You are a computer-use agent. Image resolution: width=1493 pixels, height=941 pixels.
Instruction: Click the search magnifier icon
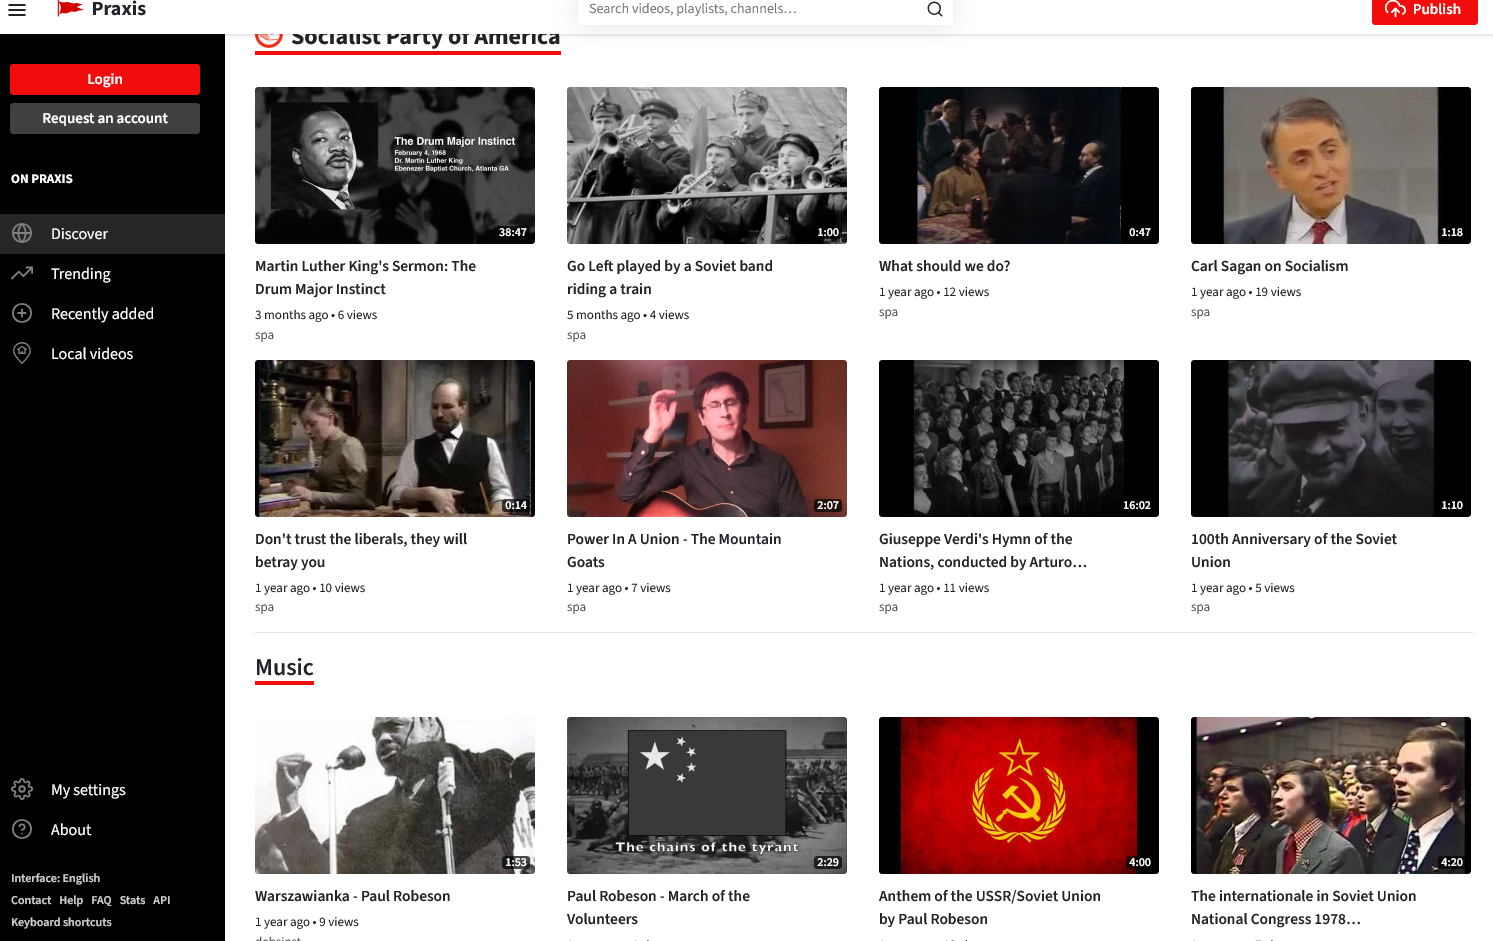pos(934,10)
